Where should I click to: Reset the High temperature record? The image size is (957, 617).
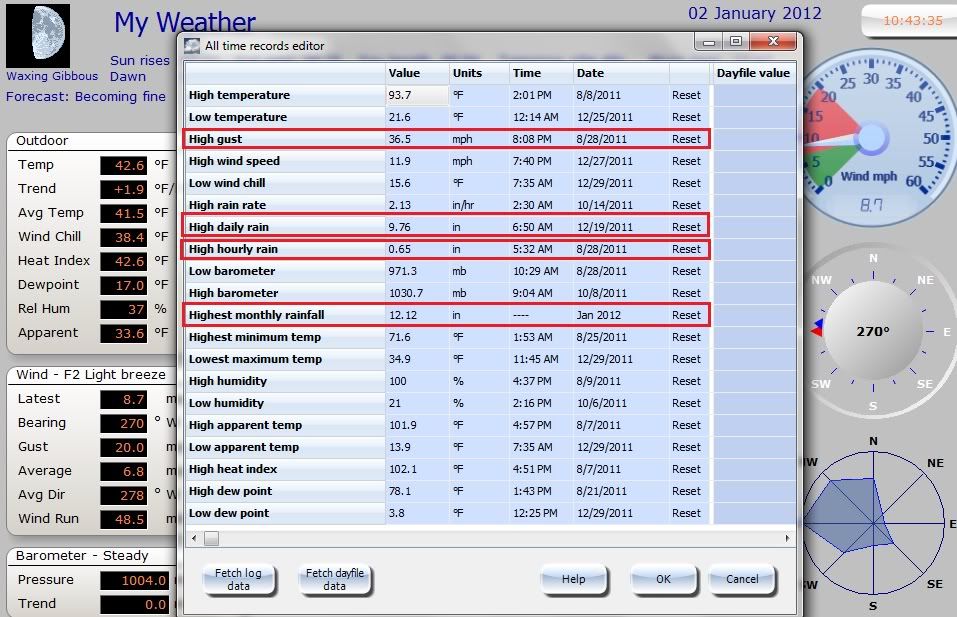tap(686, 95)
